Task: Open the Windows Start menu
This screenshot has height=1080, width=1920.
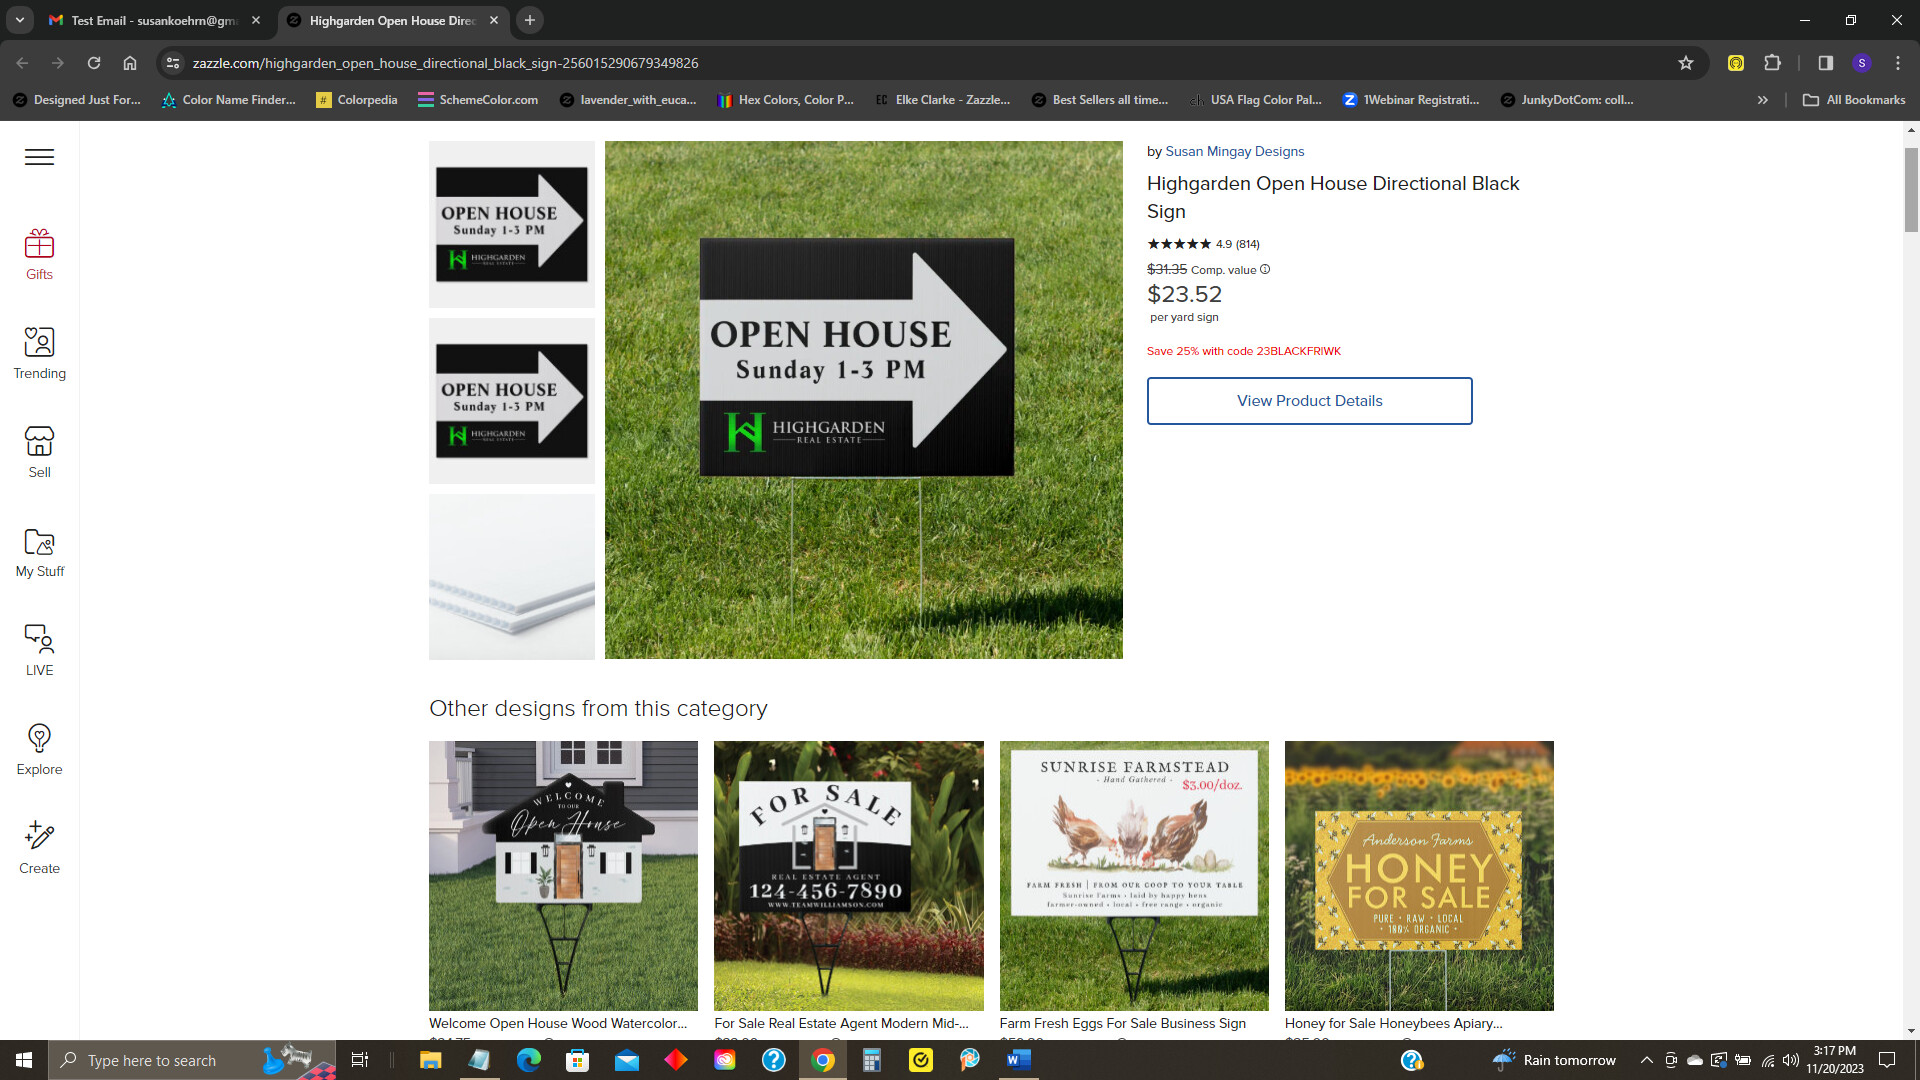Action: click(24, 1060)
